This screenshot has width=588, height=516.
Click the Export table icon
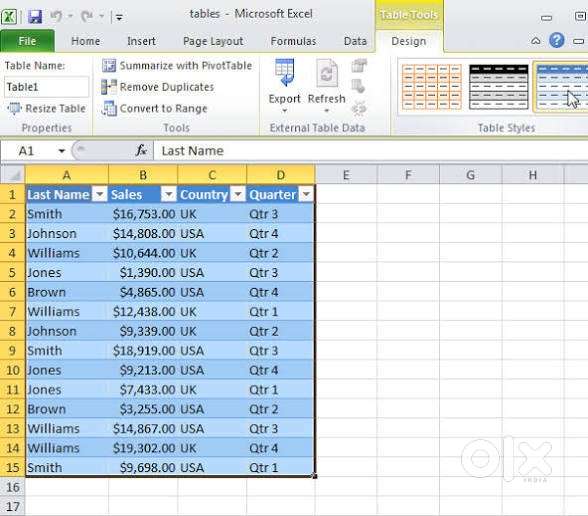pos(285,72)
